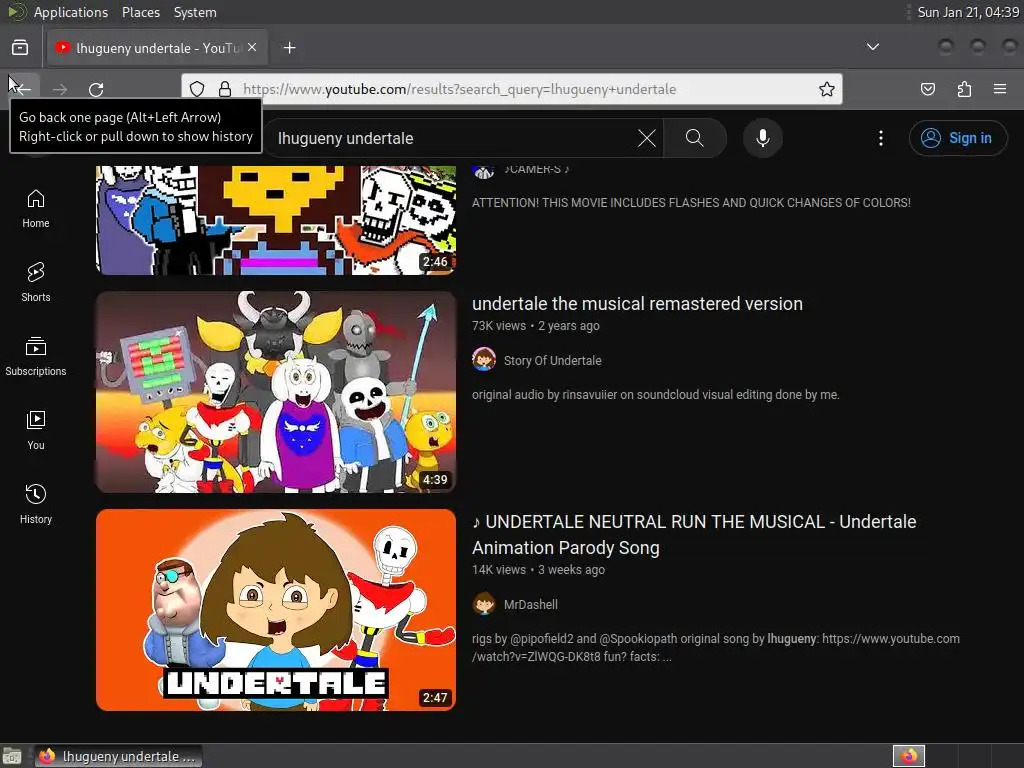Screen dimensions: 1024x768
Task: Click the Sun Jan 21 clock
Action: point(968,12)
